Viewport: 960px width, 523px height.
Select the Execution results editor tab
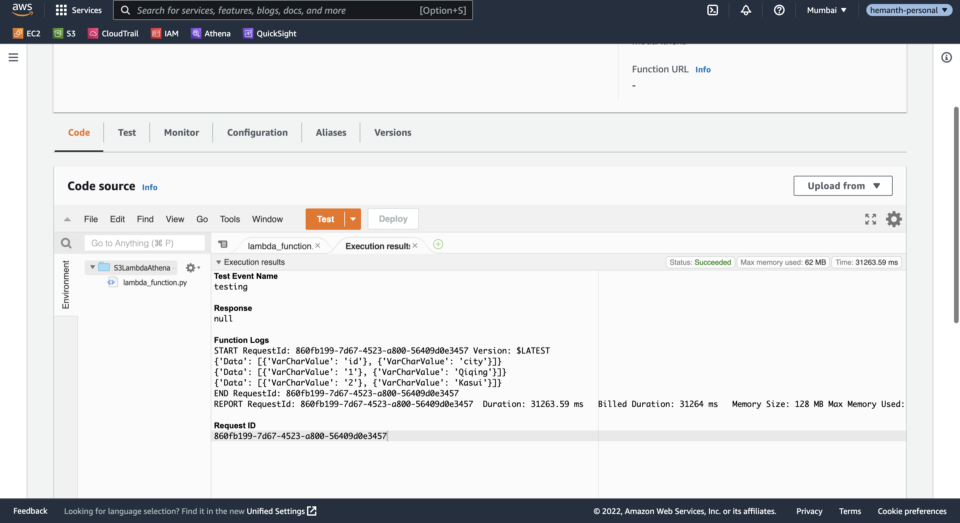[377, 246]
